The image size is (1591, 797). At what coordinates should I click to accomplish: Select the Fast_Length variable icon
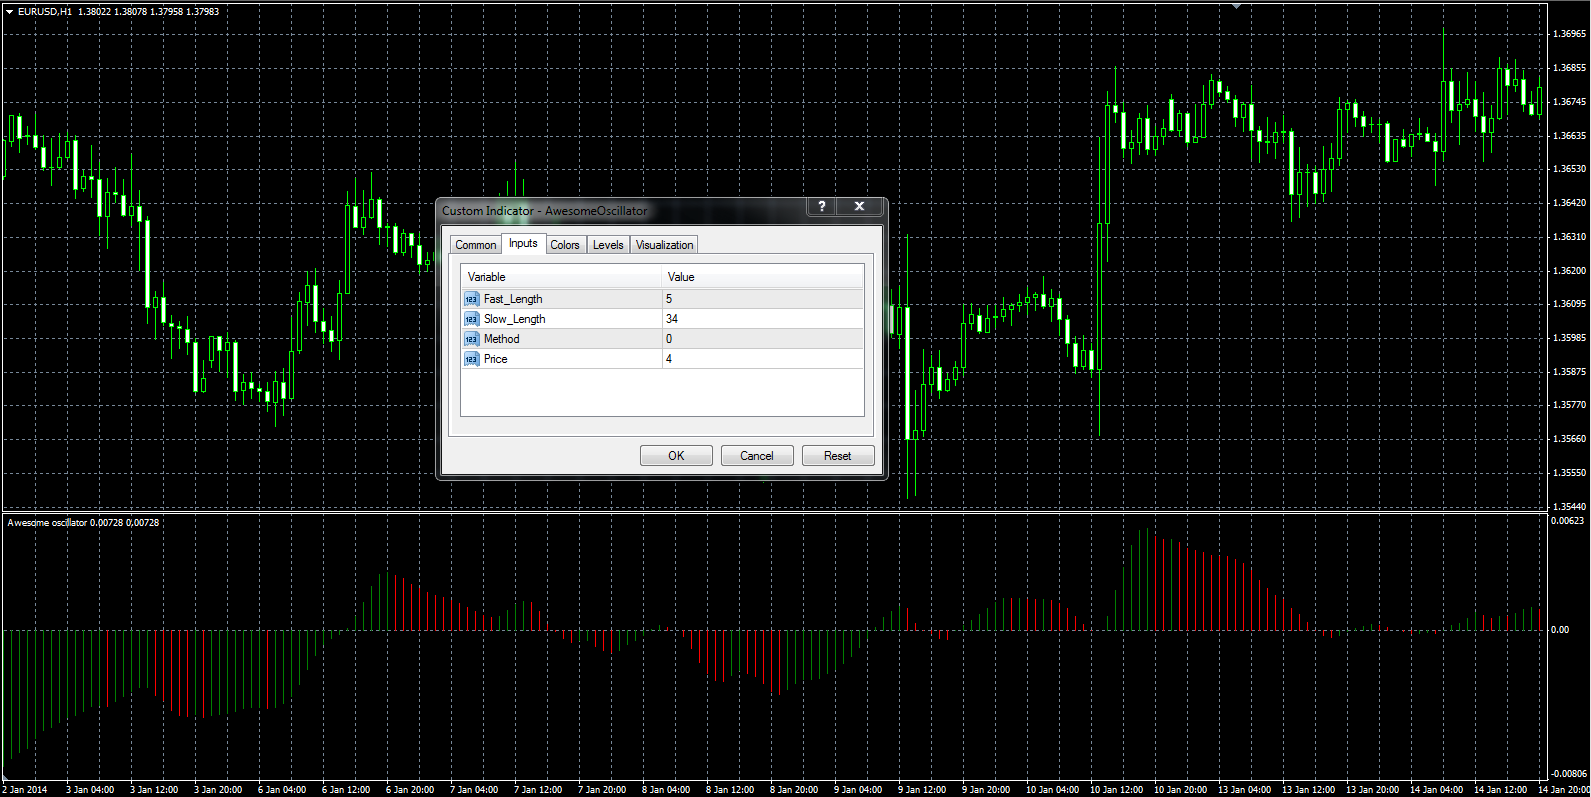pyautogui.click(x=472, y=299)
